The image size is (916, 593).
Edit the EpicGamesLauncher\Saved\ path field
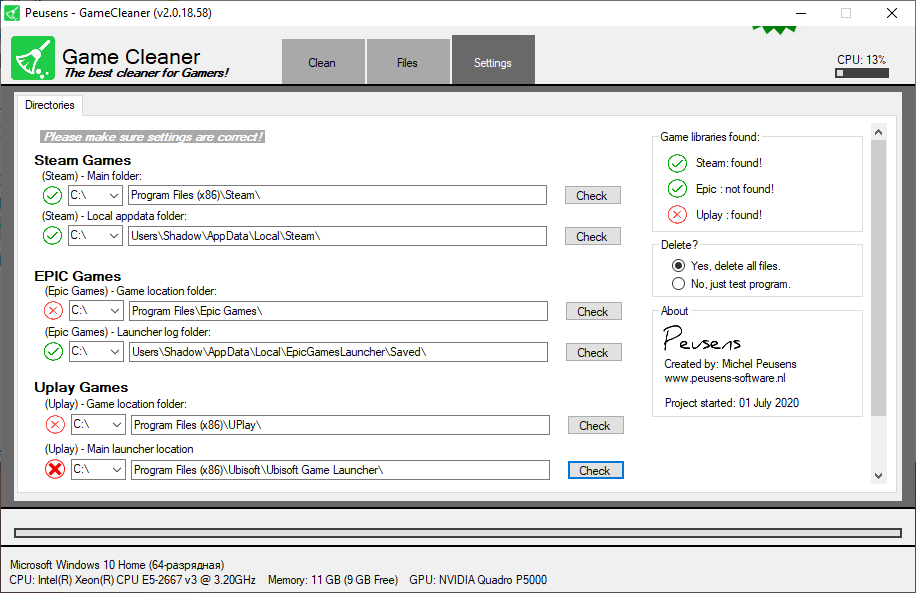tap(338, 352)
